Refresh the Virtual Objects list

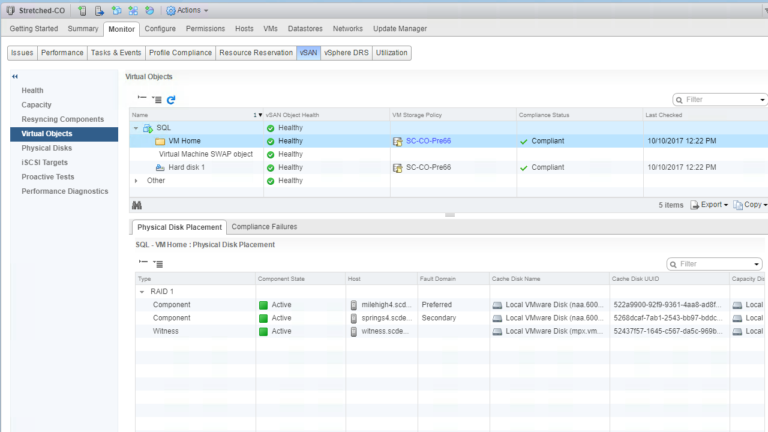click(x=171, y=100)
